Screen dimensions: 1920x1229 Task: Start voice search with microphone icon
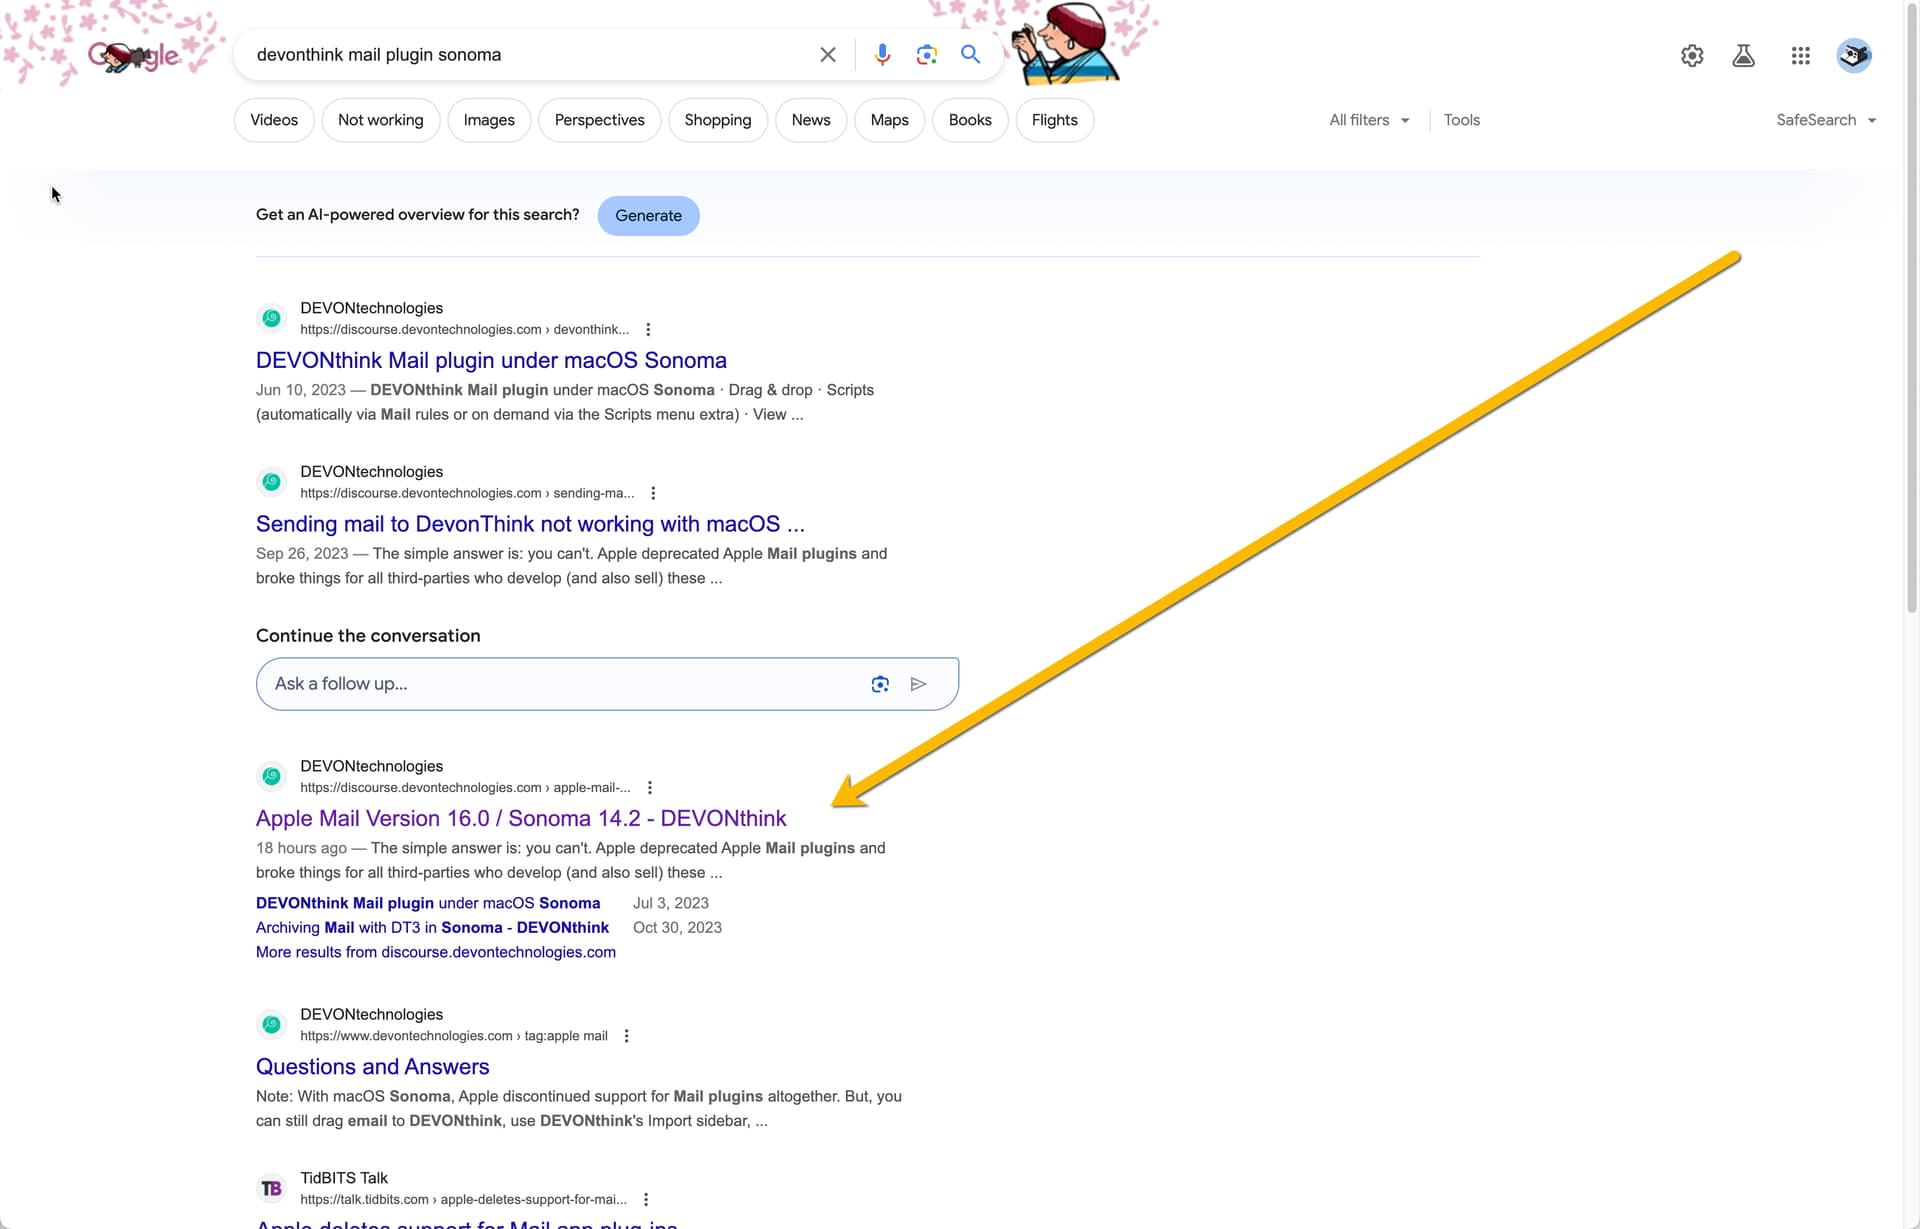pos(882,55)
